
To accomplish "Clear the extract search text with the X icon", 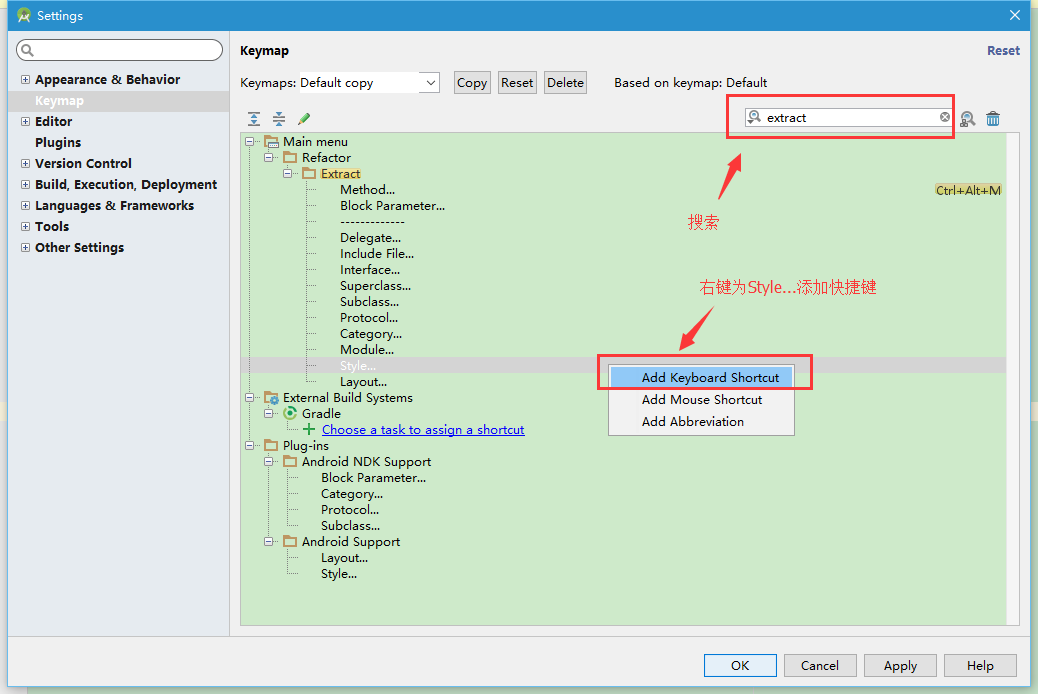I will point(945,117).
